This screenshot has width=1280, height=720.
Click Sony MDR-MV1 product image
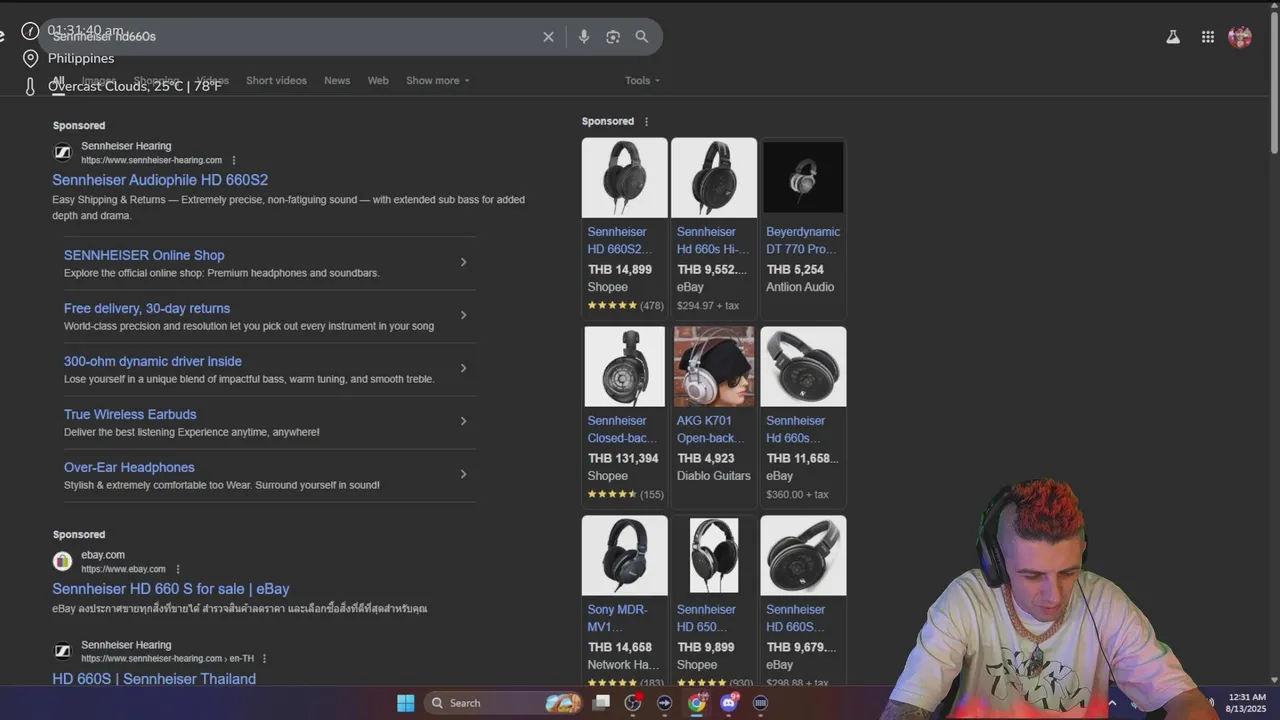click(x=625, y=556)
